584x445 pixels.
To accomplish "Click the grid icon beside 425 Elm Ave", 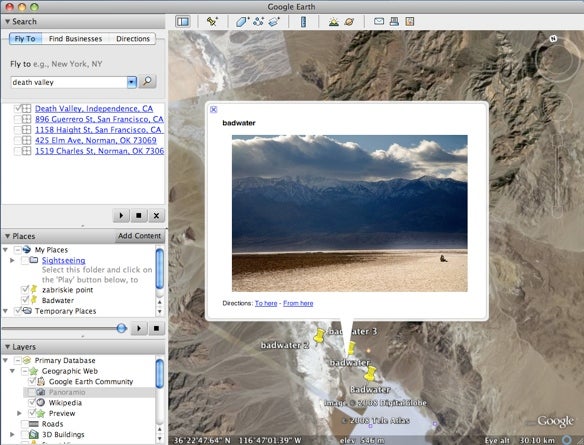I will coord(26,140).
